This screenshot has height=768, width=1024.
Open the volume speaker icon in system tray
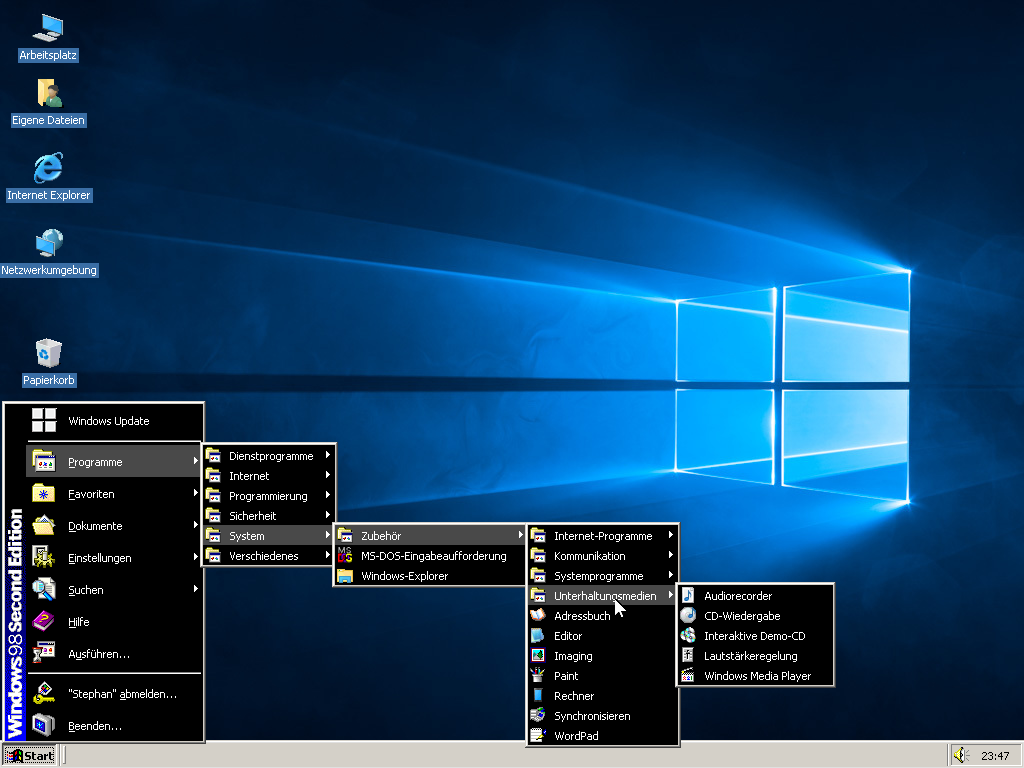(959, 755)
